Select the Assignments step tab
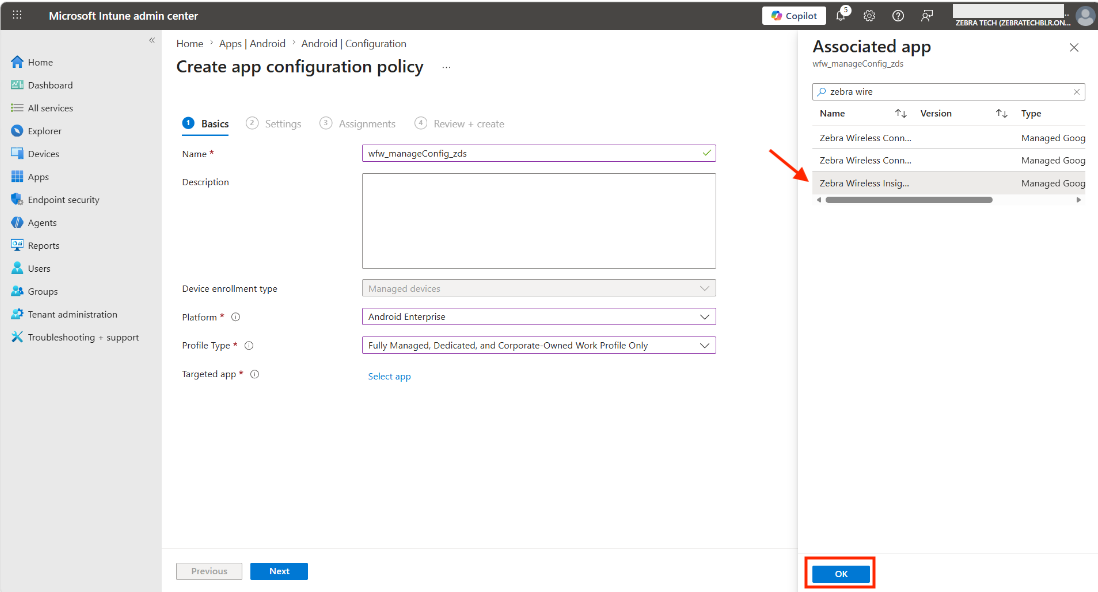Screen dimensions: 1098x592 [x=357, y=123]
